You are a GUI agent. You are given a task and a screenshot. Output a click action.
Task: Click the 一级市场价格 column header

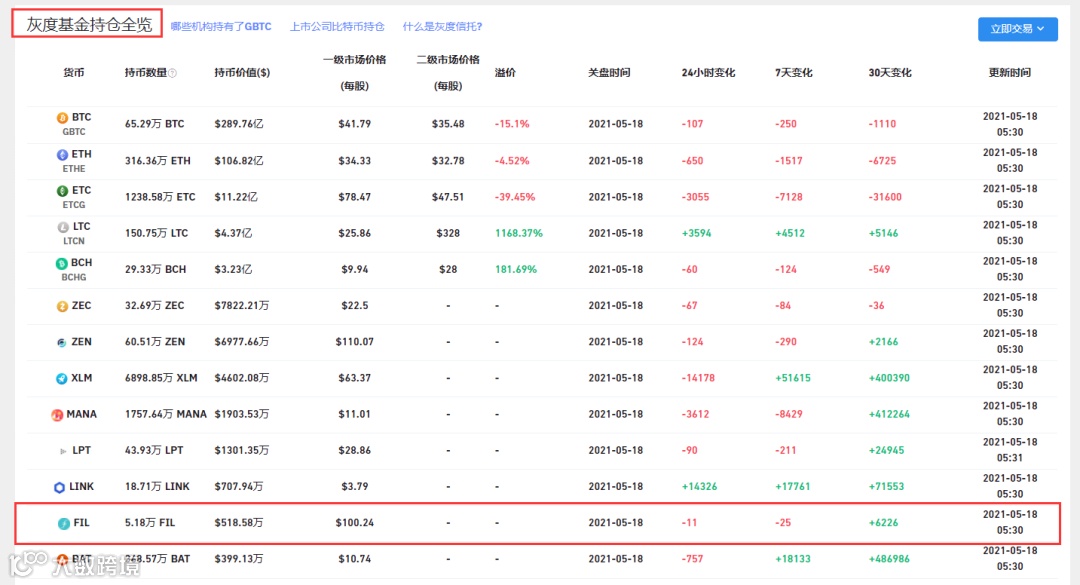click(355, 60)
